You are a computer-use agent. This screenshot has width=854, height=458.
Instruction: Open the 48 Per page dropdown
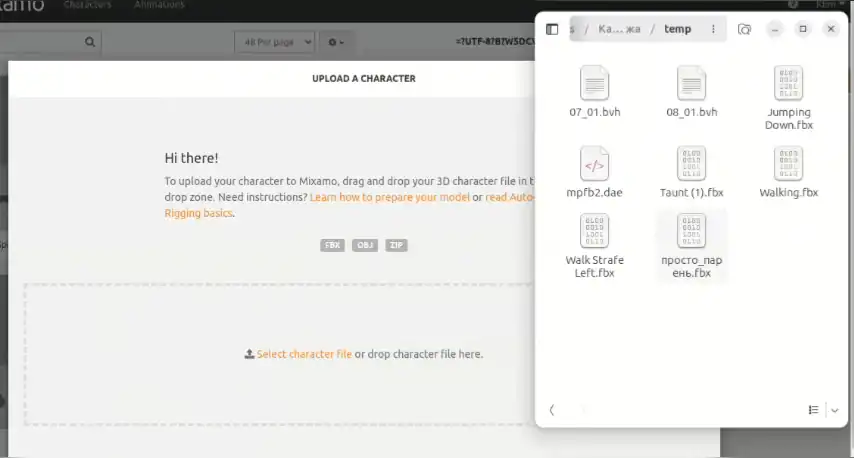click(274, 42)
